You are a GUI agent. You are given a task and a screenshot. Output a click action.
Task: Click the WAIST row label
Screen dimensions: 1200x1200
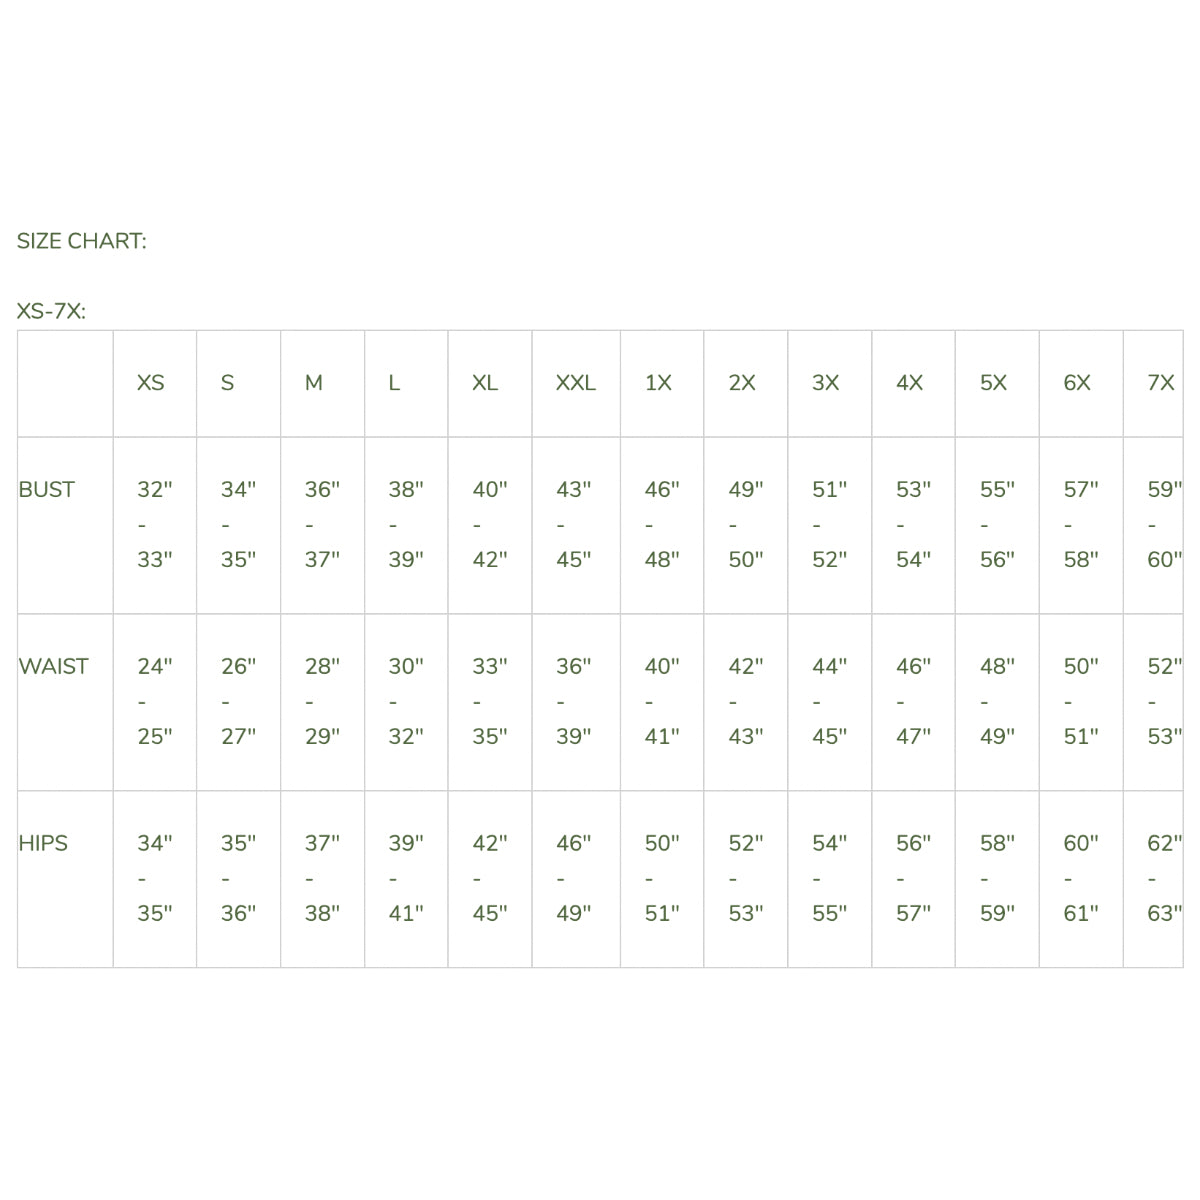tap(53, 666)
